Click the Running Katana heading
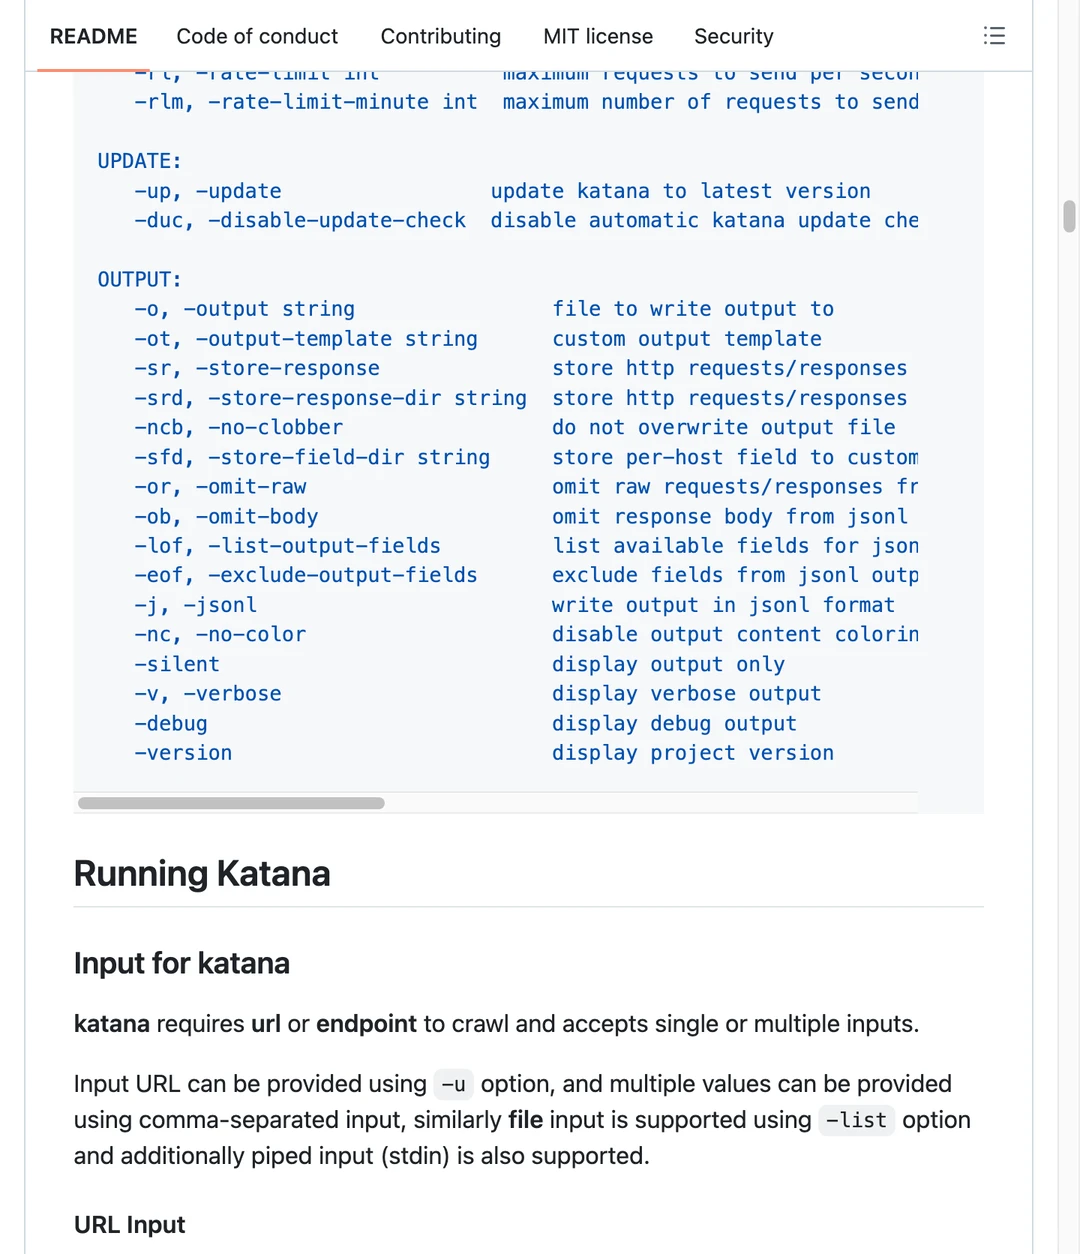1080x1254 pixels. click(x=202, y=873)
